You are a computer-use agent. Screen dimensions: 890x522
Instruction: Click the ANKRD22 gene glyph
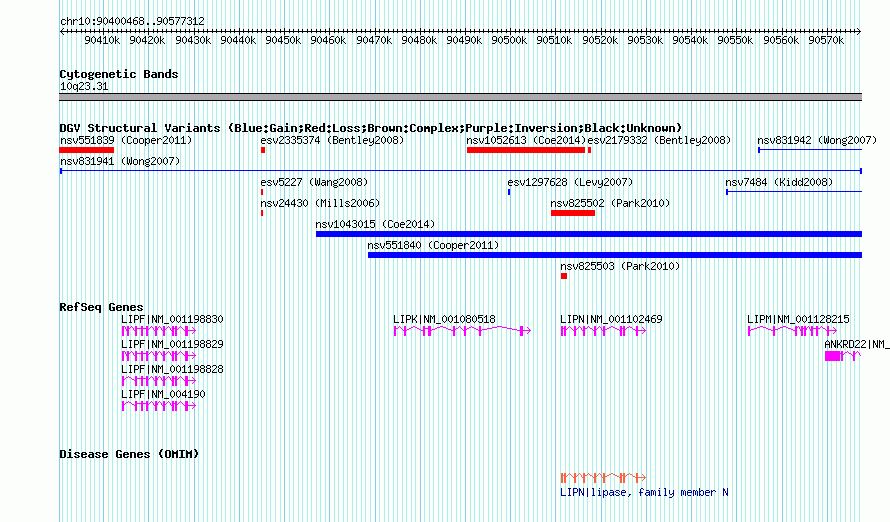coord(843,356)
